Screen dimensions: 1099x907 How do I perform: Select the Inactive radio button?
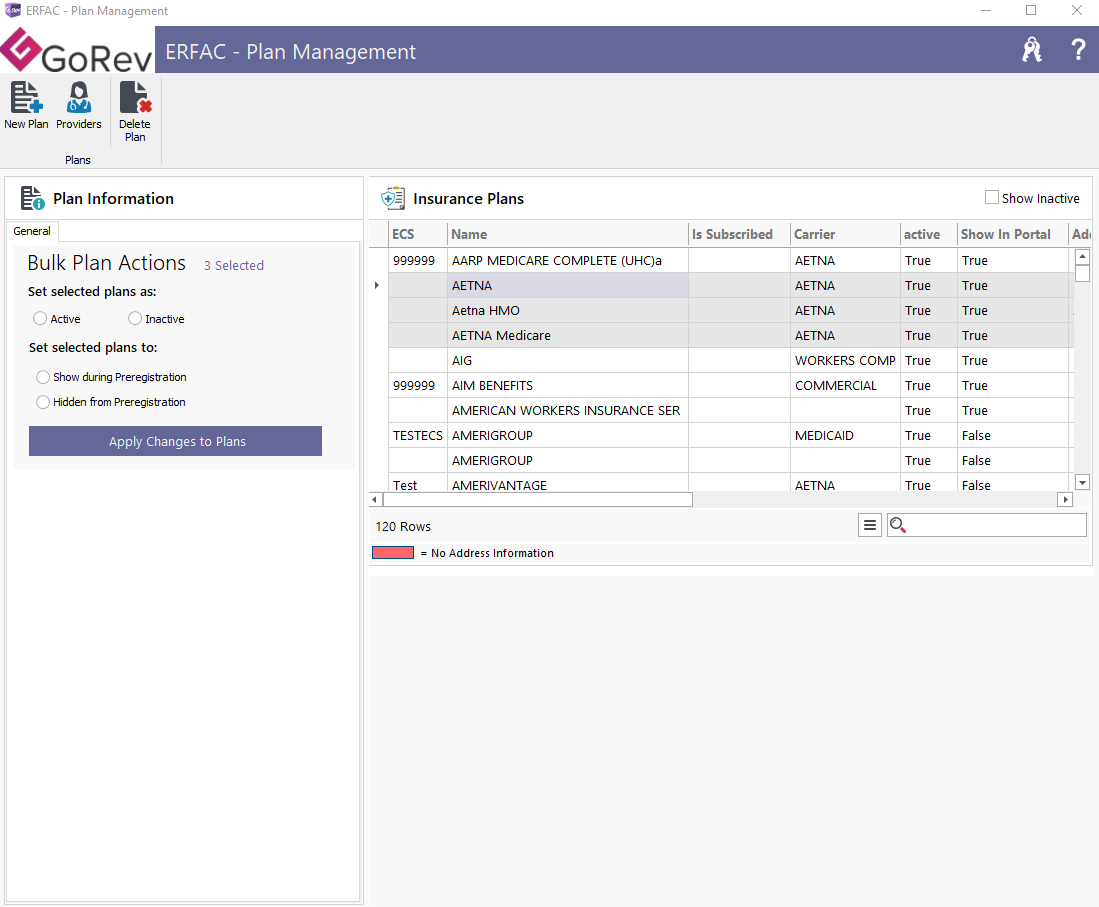pyautogui.click(x=135, y=319)
